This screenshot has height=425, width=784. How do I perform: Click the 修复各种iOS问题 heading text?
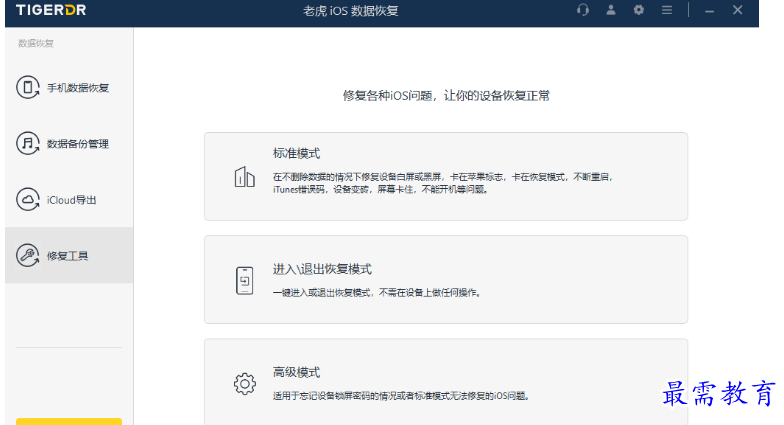[446, 96]
